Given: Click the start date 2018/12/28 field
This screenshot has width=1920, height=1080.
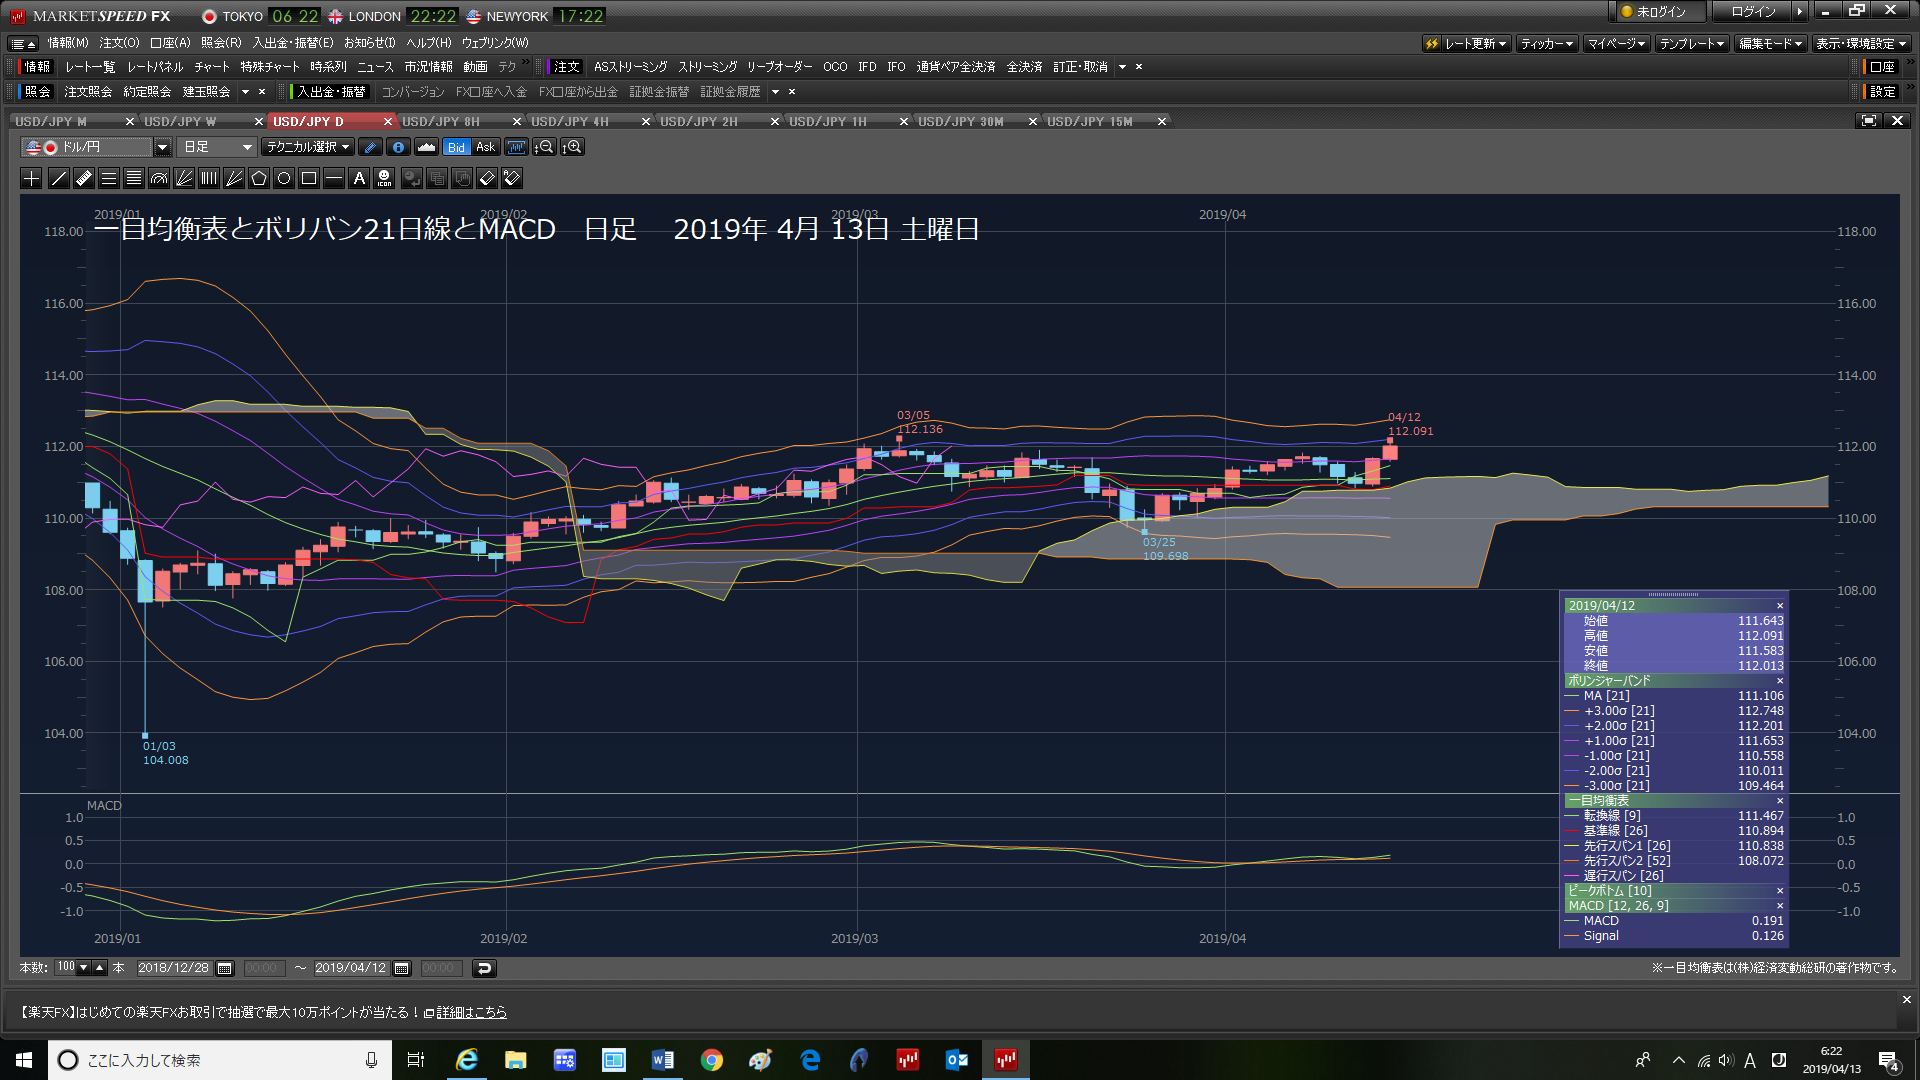Looking at the screenshot, I should [x=173, y=968].
